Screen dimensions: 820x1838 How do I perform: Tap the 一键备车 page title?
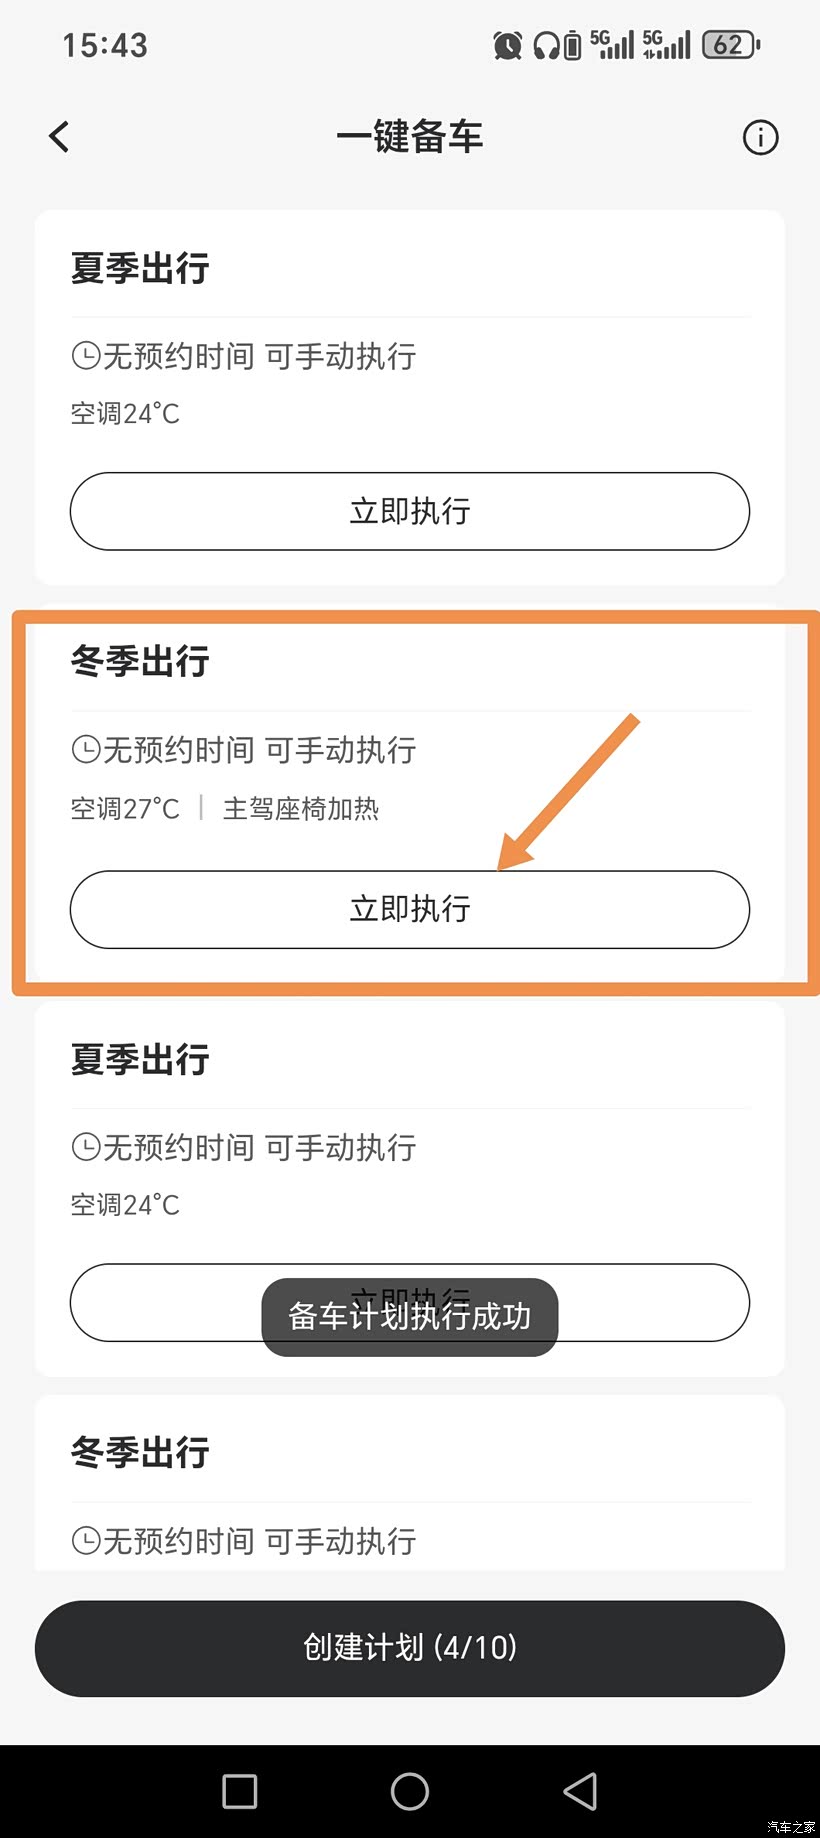[410, 137]
